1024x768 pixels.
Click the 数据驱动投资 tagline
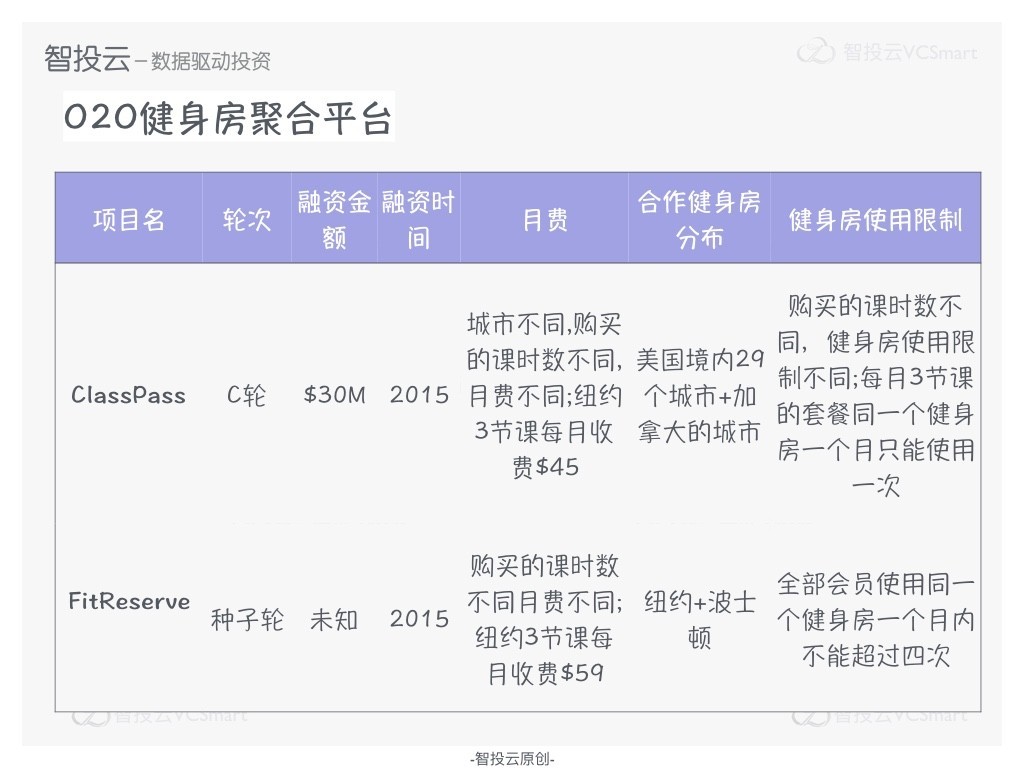[x=210, y=61]
